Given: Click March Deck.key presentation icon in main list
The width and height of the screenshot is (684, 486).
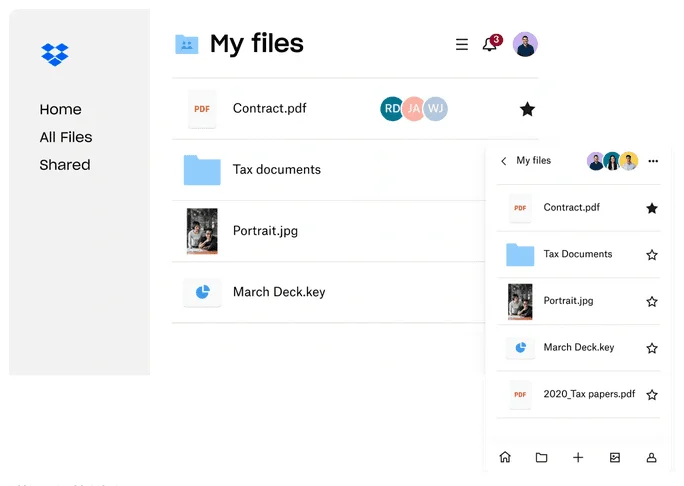Looking at the screenshot, I should point(202,292).
